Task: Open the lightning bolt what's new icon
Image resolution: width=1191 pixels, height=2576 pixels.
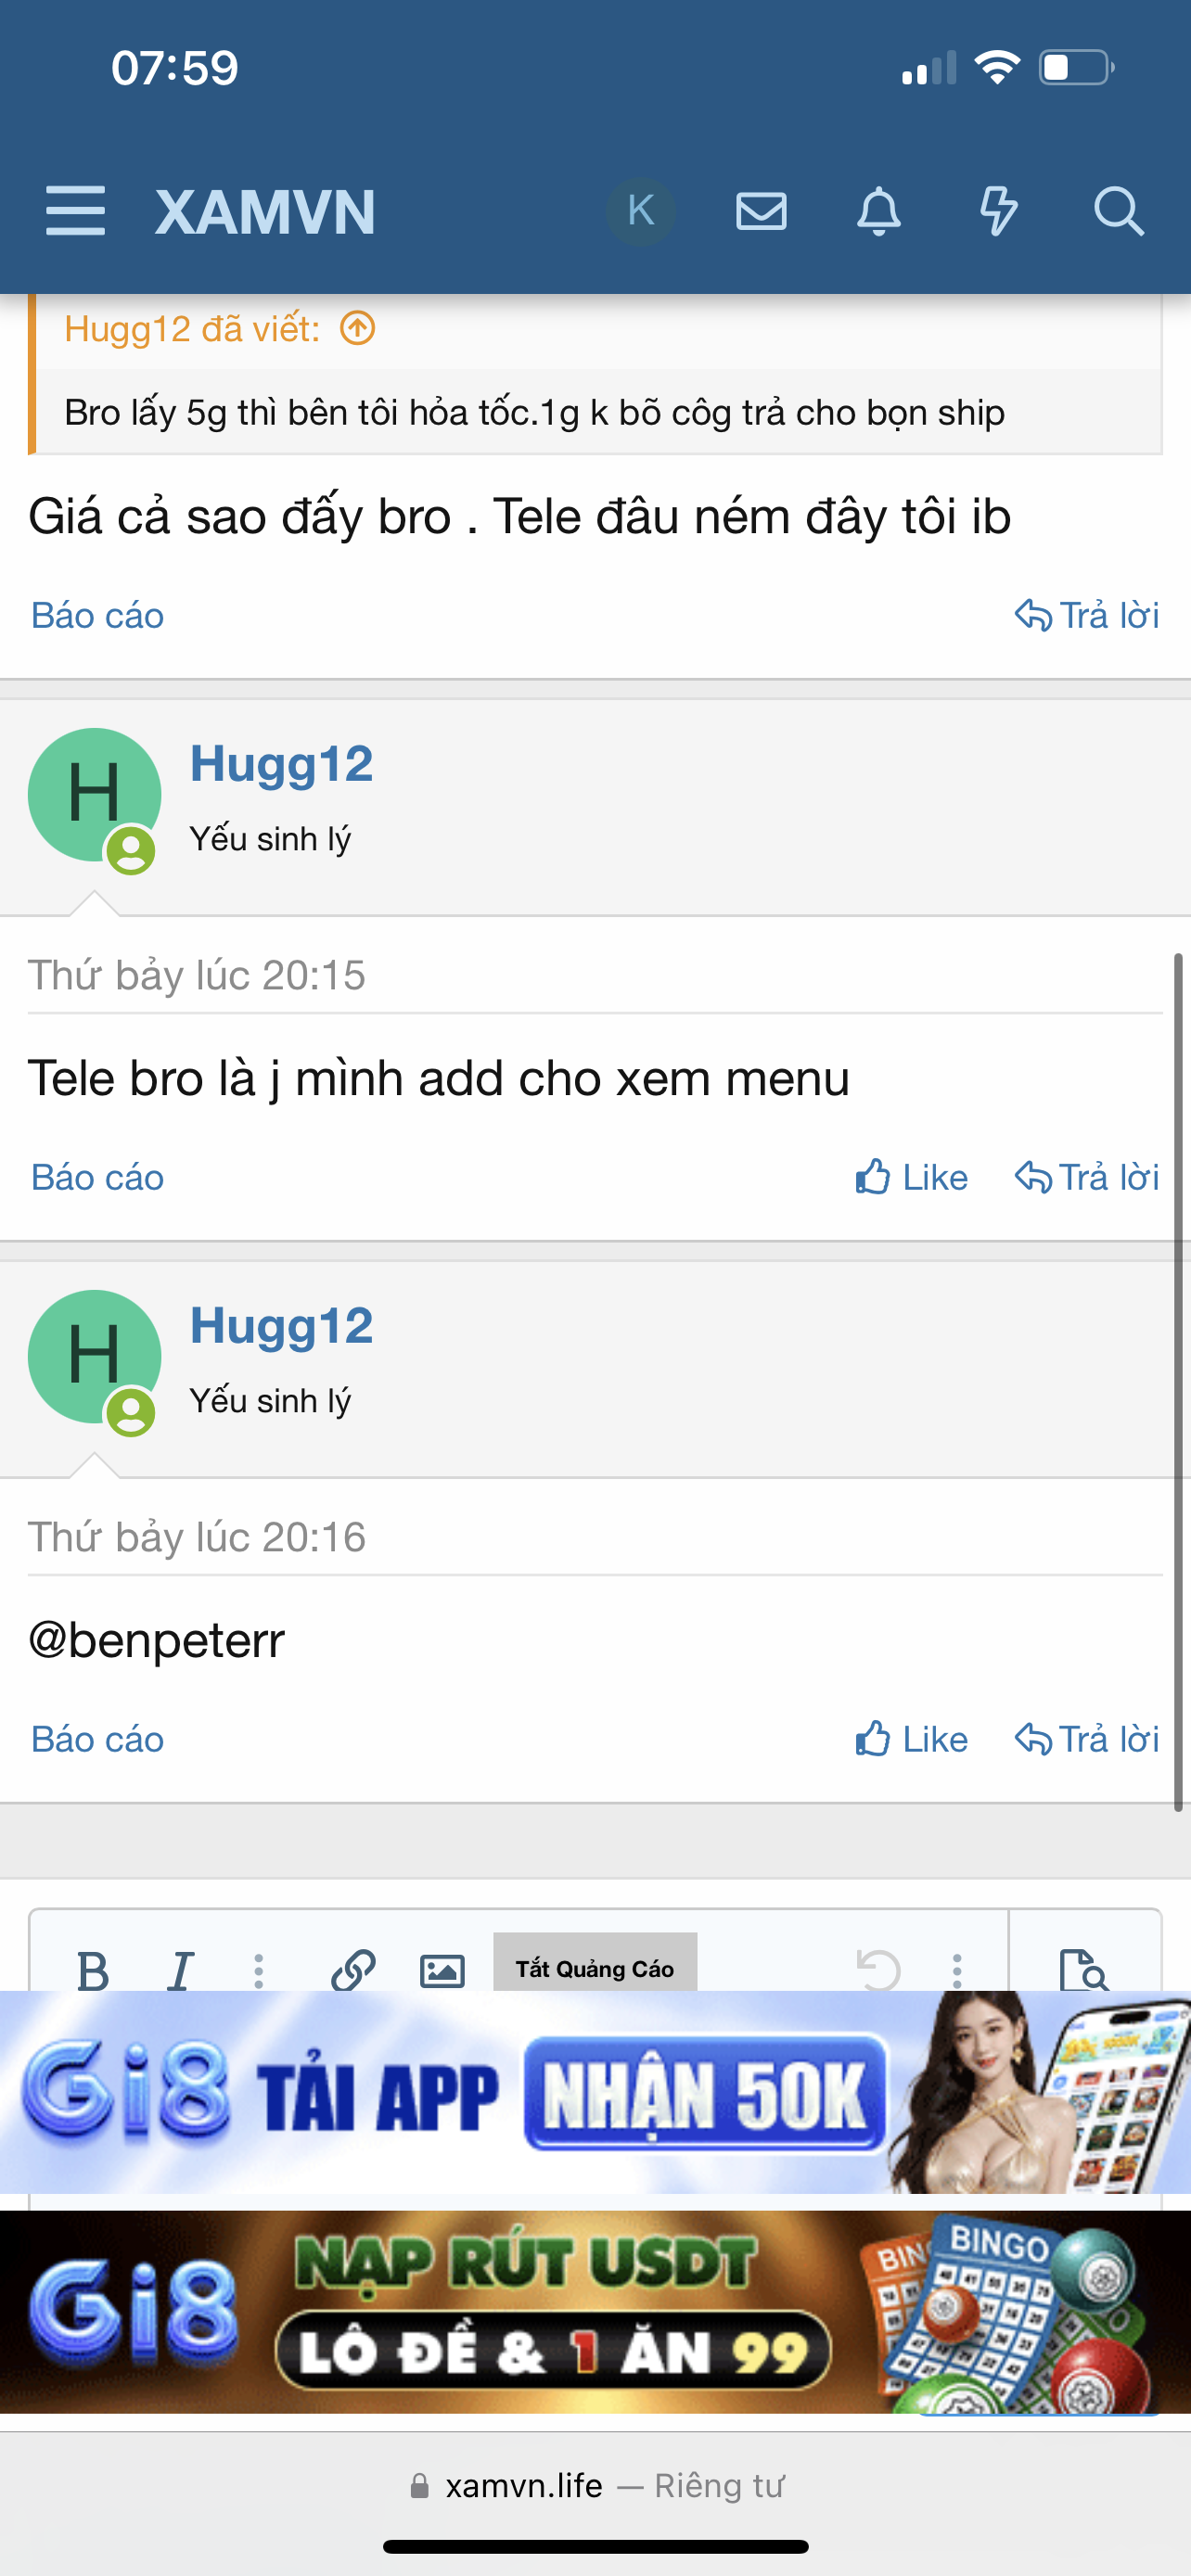Action: [998, 211]
